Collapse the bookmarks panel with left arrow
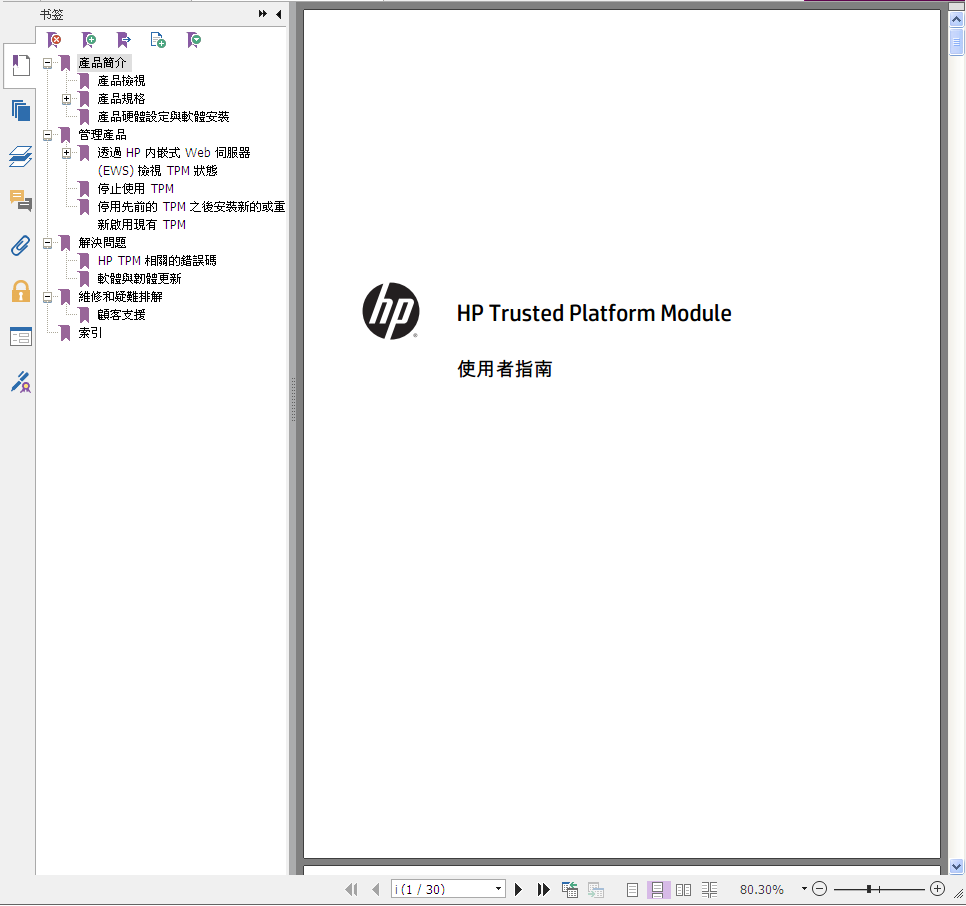The image size is (966, 906). pos(278,14)
